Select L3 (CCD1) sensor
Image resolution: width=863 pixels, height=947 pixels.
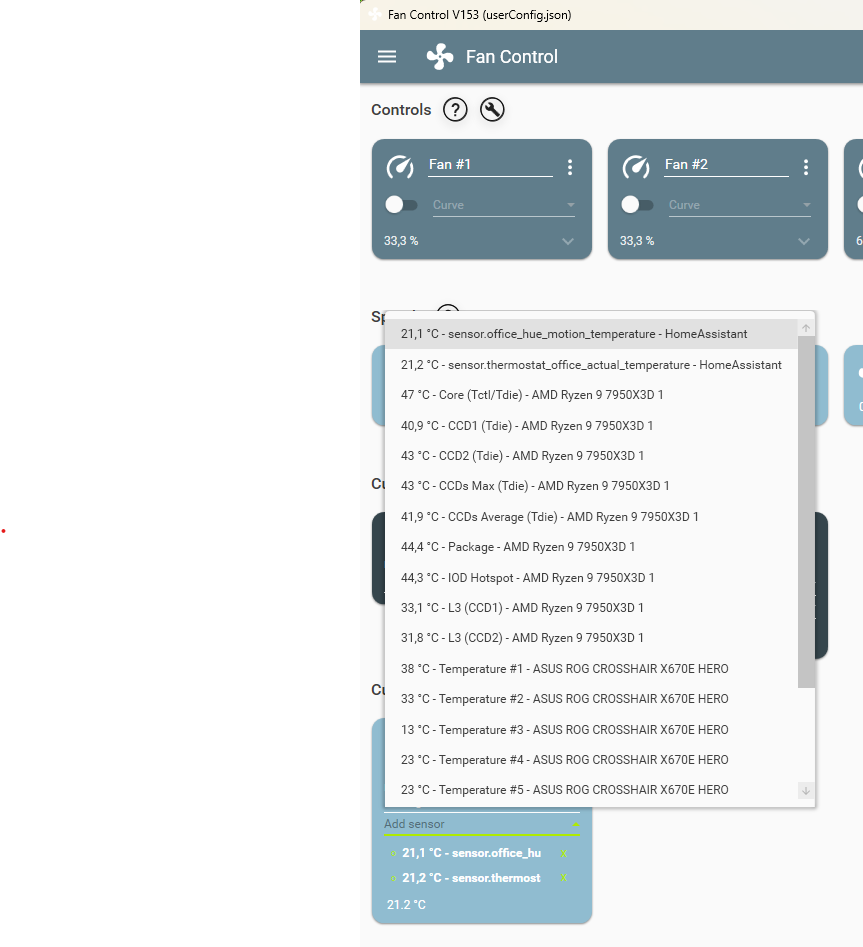pos(591,608)
